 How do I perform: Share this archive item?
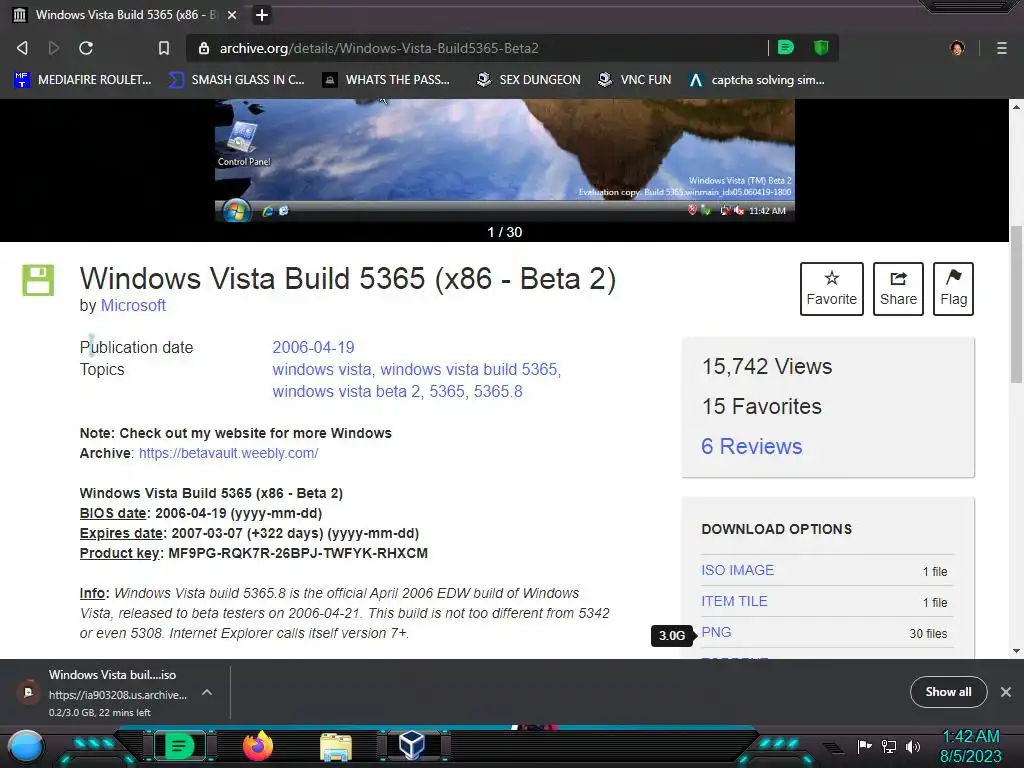[x=898, y=289]
